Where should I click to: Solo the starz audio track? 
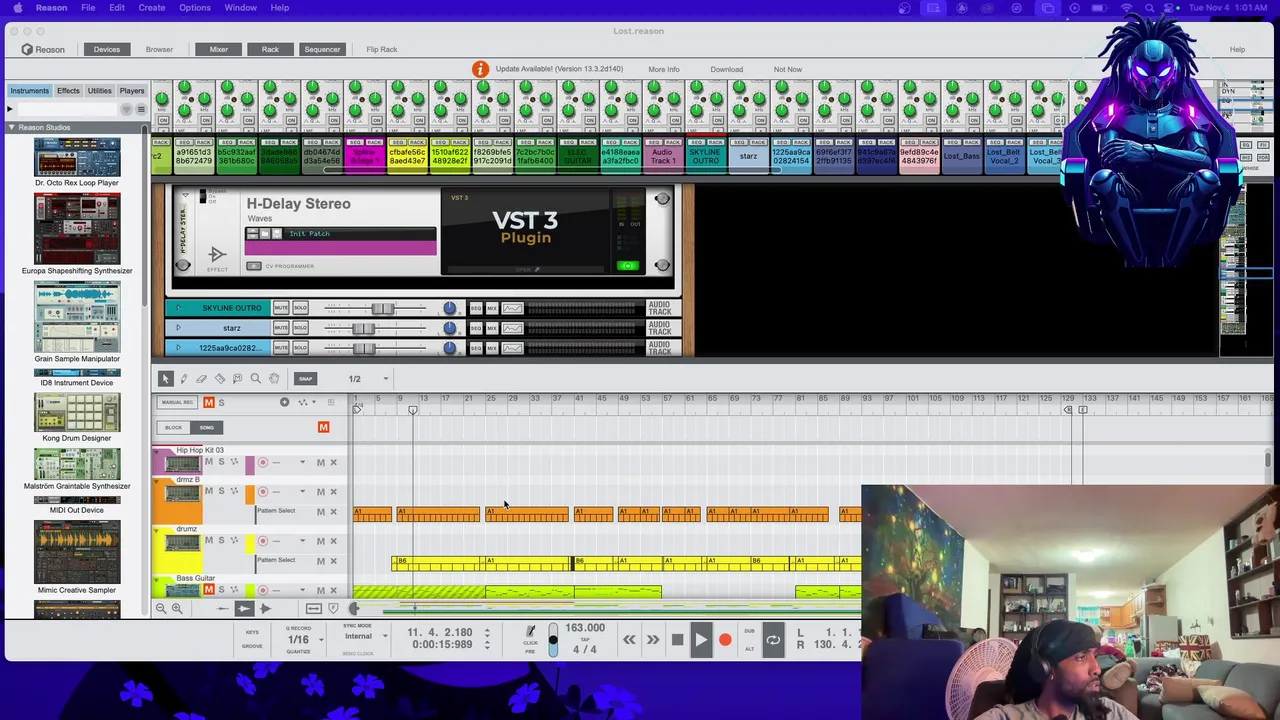point(300,328)
